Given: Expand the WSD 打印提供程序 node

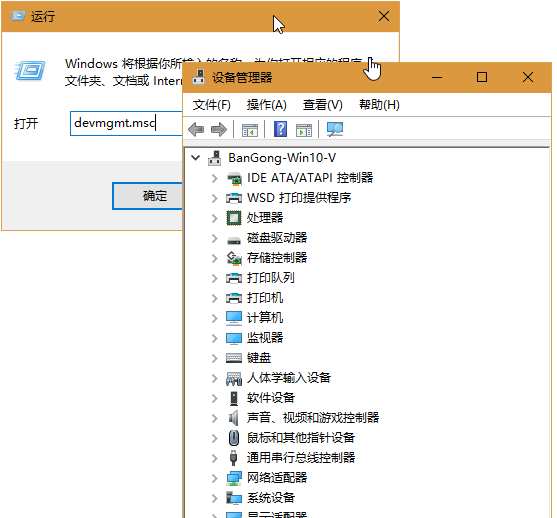Looking at the screenshot, I should click(x=215, y=198).
